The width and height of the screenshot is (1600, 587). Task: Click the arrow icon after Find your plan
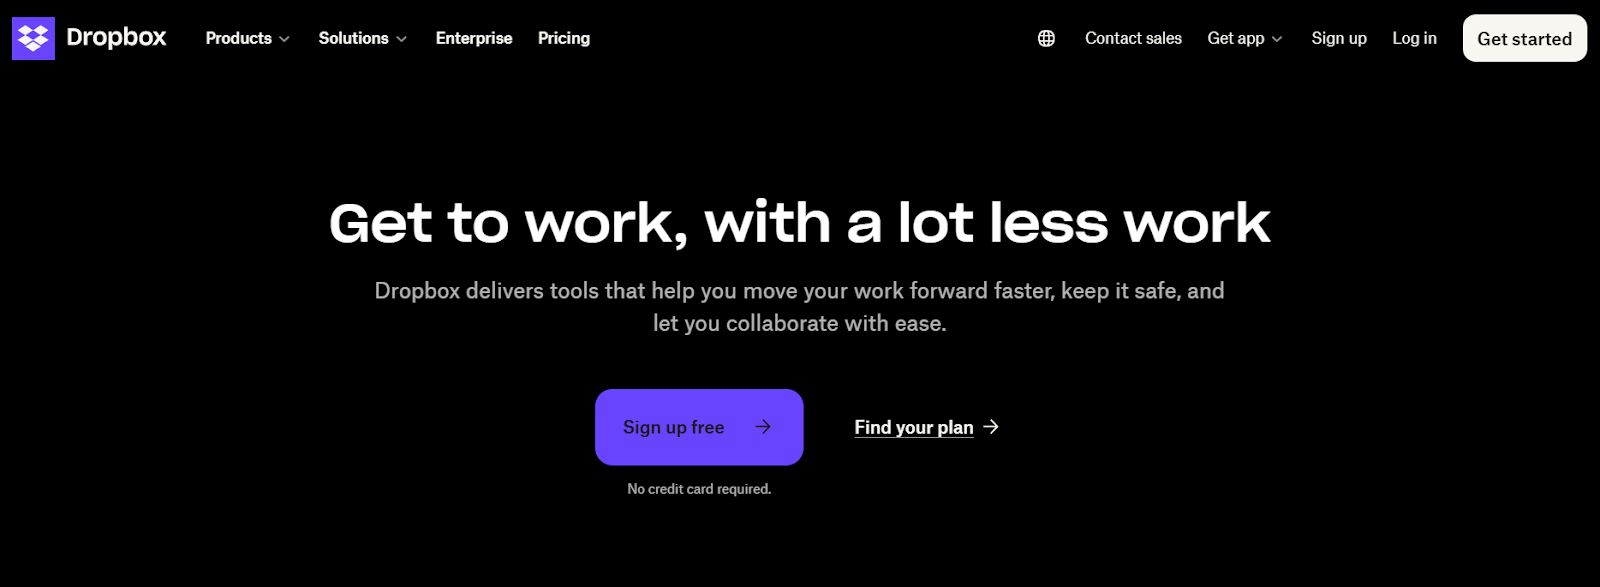[x=991, y=427]
